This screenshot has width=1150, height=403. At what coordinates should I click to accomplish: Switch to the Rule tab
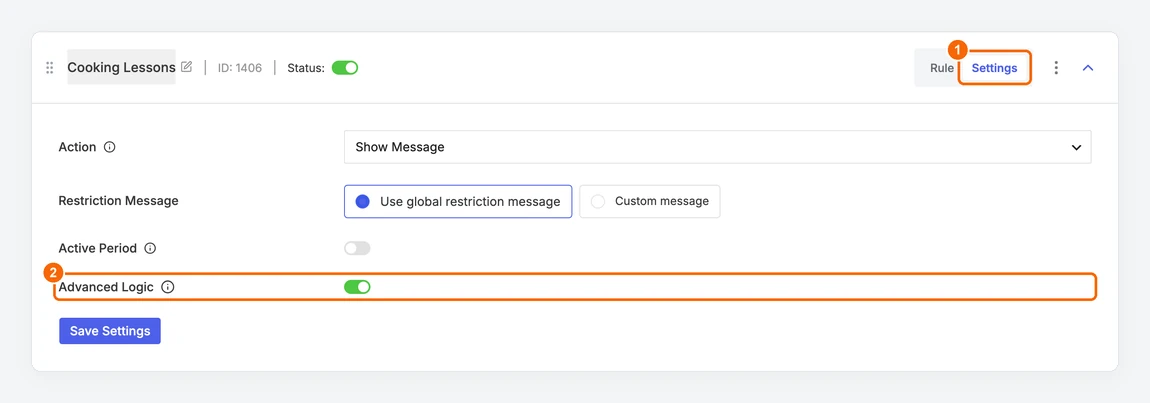click(942, 68)
